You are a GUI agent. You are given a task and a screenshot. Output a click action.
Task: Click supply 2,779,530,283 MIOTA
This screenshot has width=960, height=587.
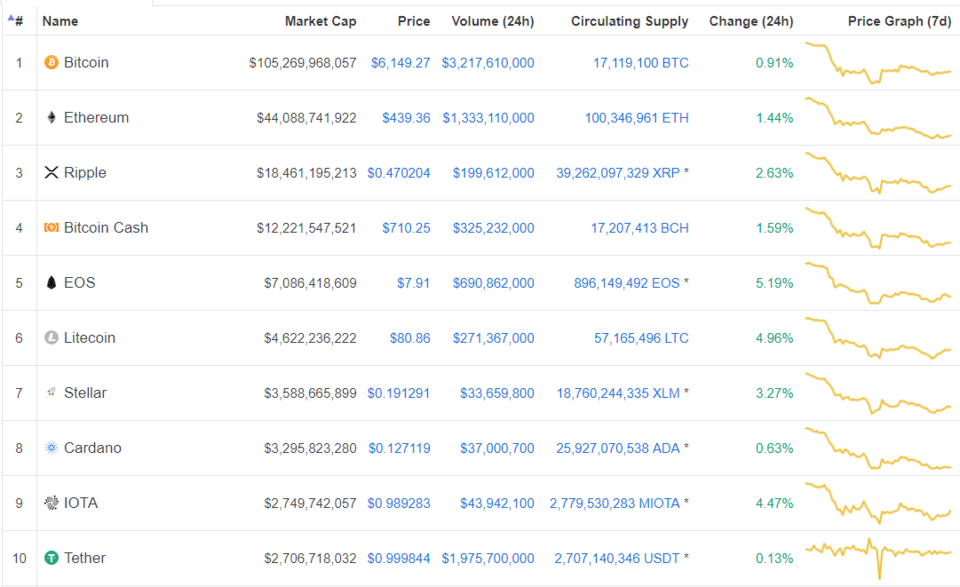click(x=615, y=504)
